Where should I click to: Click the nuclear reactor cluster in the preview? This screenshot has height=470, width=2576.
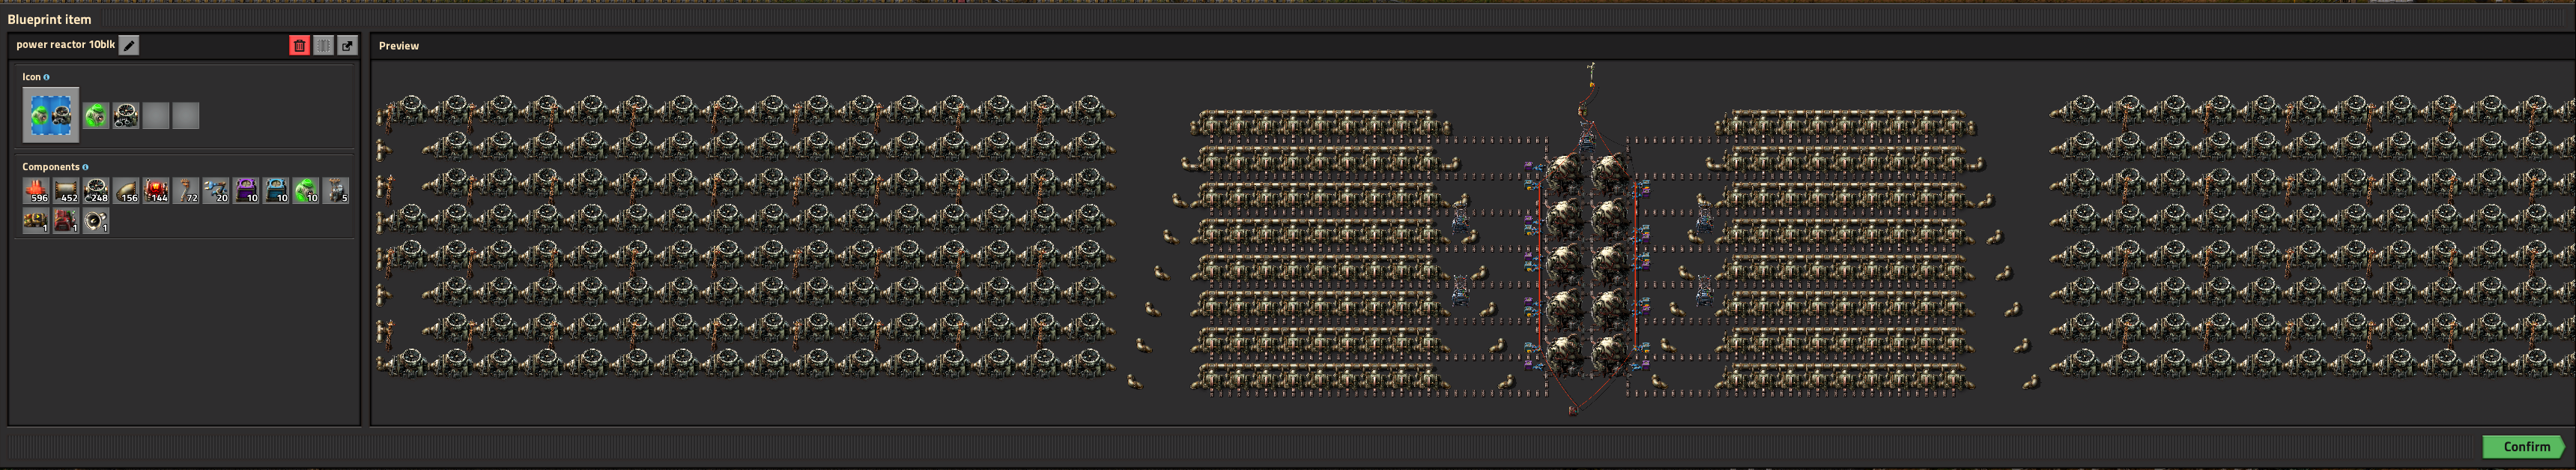click(x=1587, y=265)
